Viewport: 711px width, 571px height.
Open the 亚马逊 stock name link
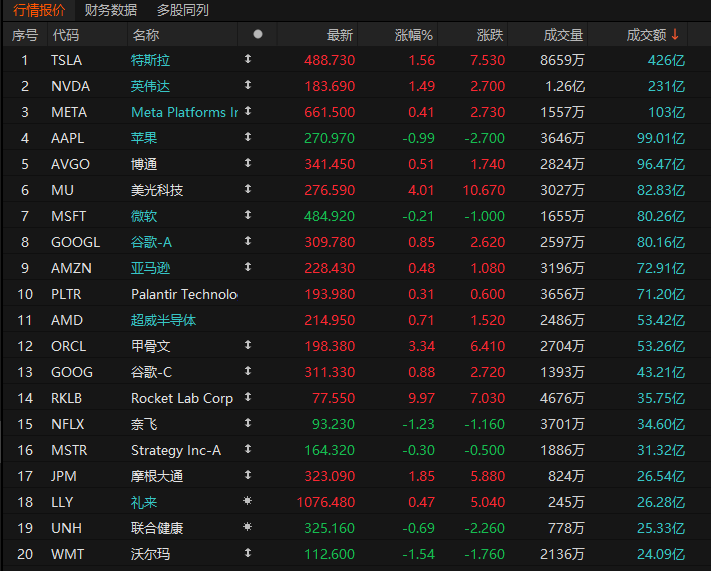[x=150, y=268]
